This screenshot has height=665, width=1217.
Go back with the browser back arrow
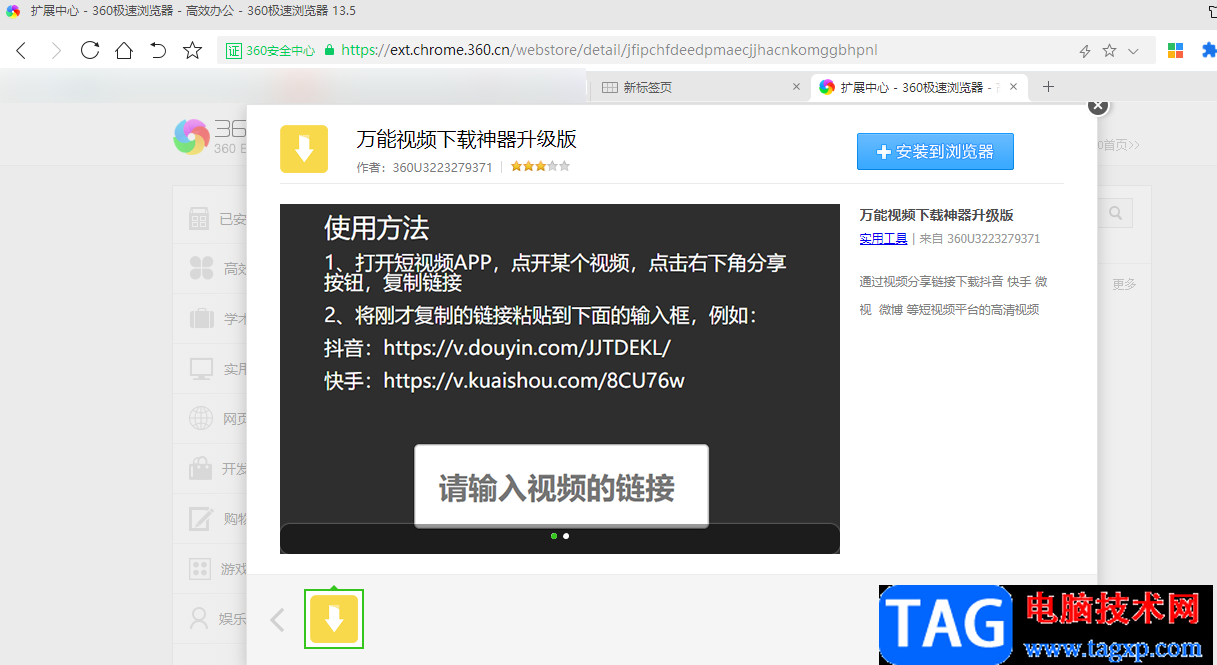point(21,50)
